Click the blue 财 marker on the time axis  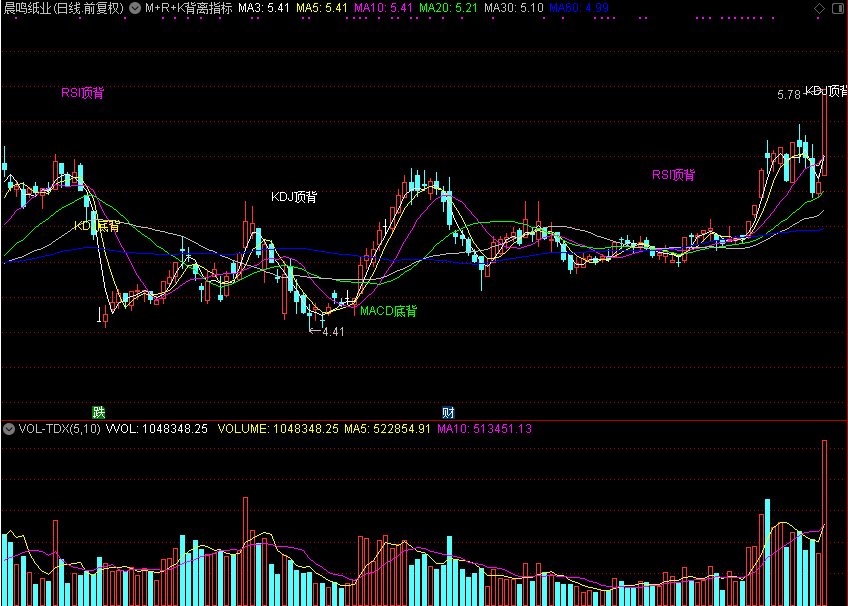[x=448, y=412]
